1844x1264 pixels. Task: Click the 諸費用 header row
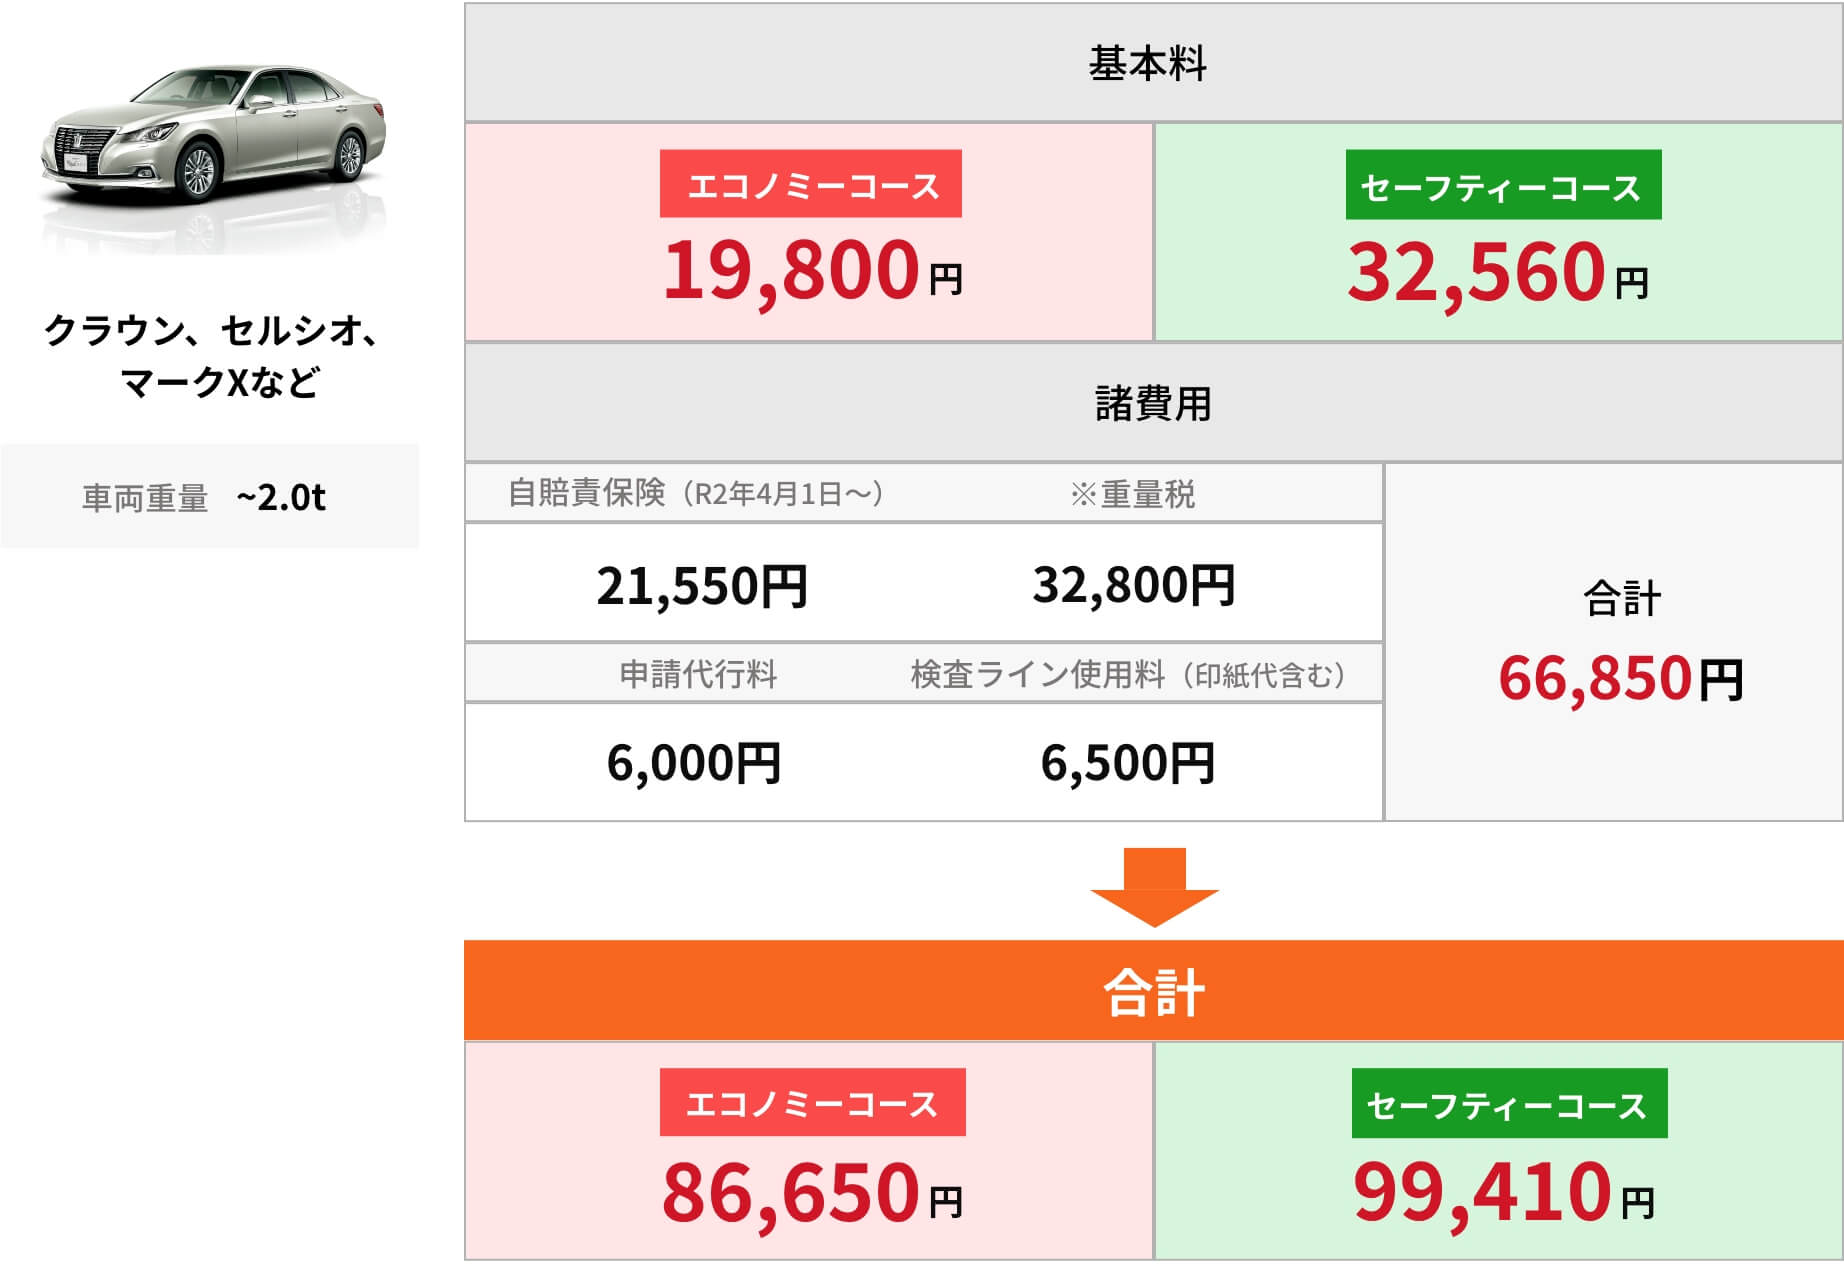click(x=1153, y=403)
